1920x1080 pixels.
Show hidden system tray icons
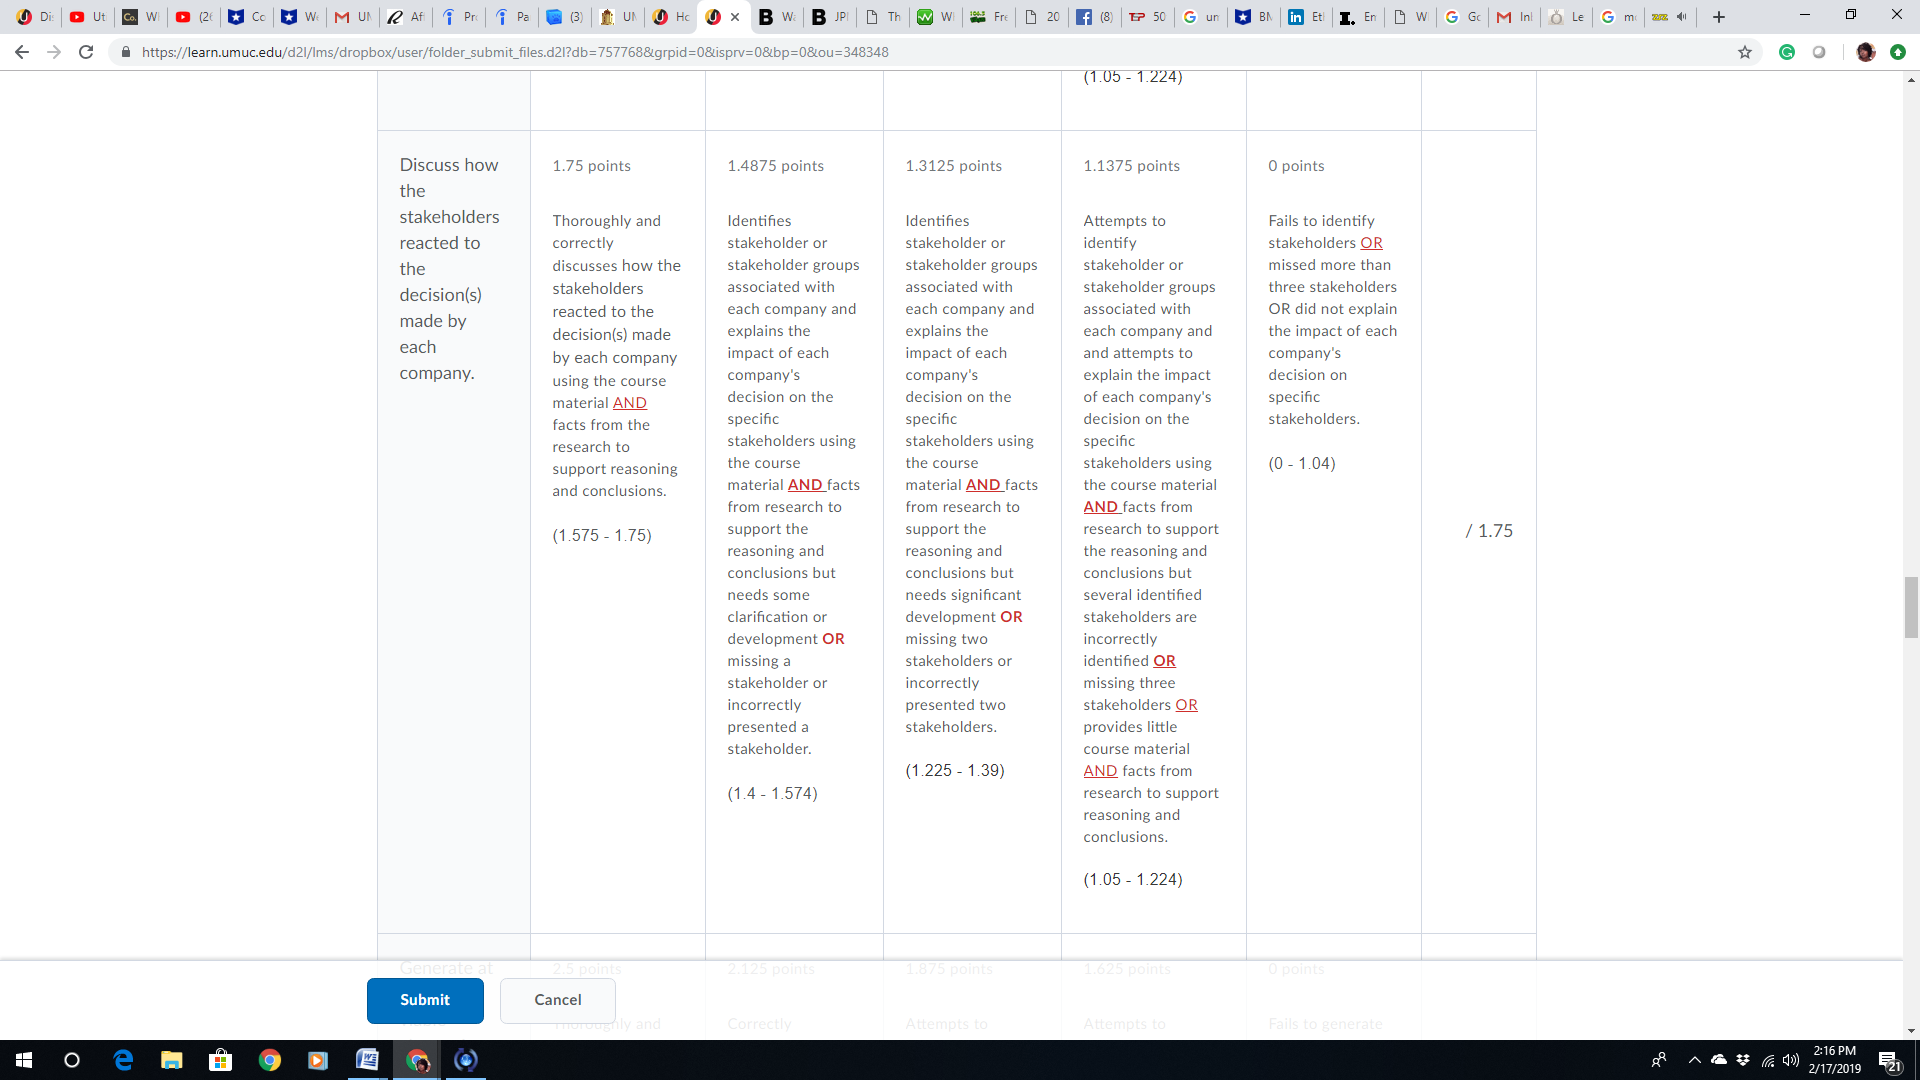1694,1060
